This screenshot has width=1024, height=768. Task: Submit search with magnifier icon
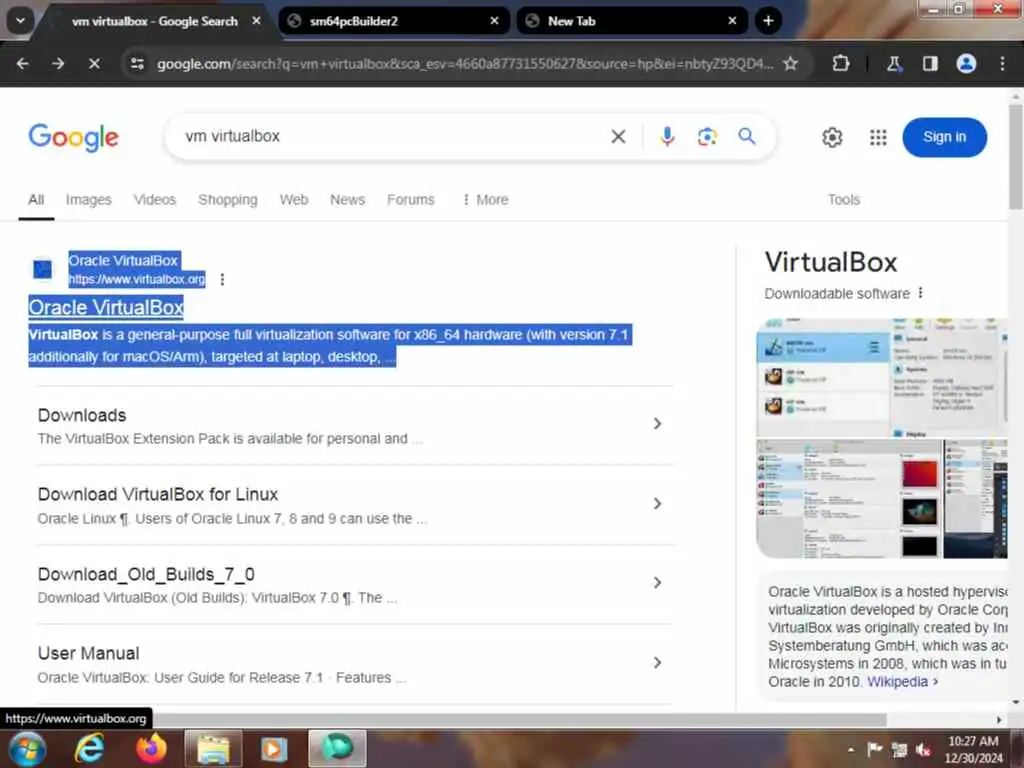(746, 136)
